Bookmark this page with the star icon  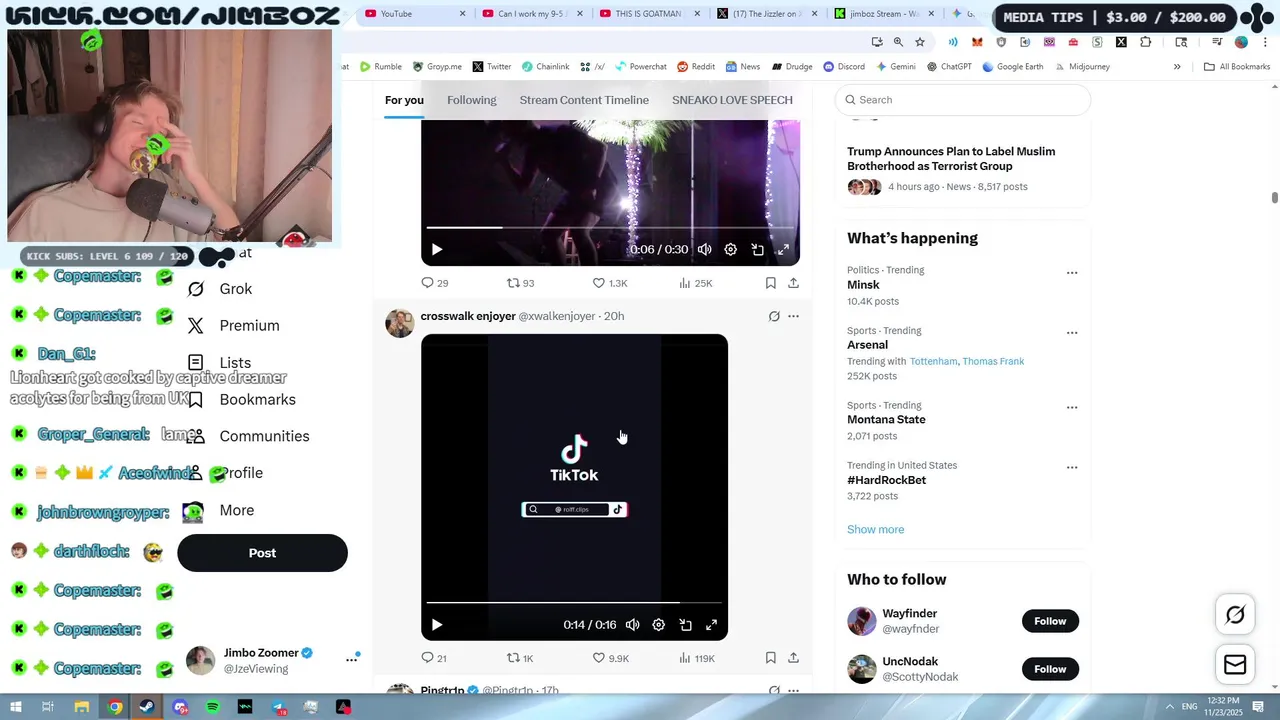coord(920,42)
